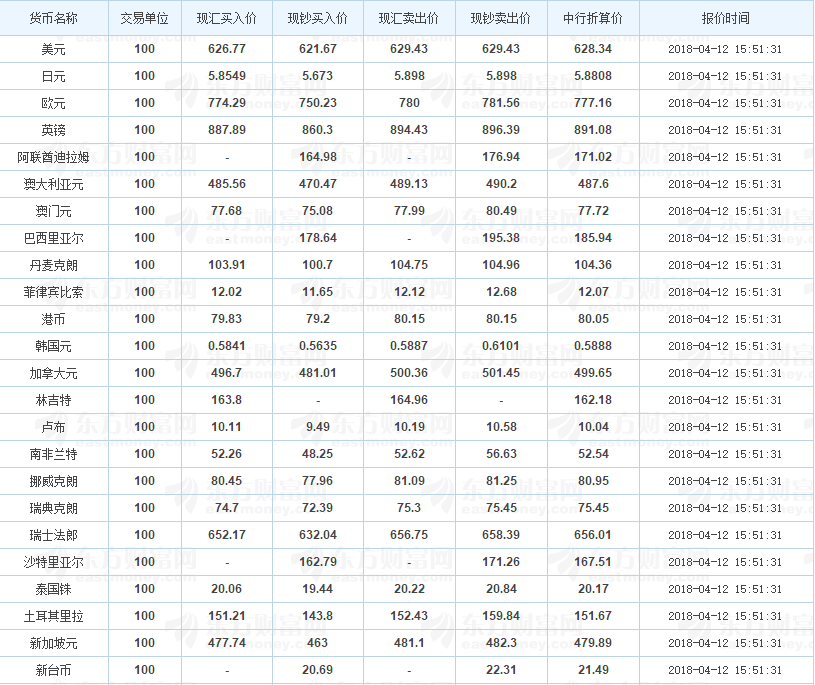Click the 英镑 中行折算价 value 891.08
The width and height of the screenshot is (815, 685).
click(x=593, y=130)
